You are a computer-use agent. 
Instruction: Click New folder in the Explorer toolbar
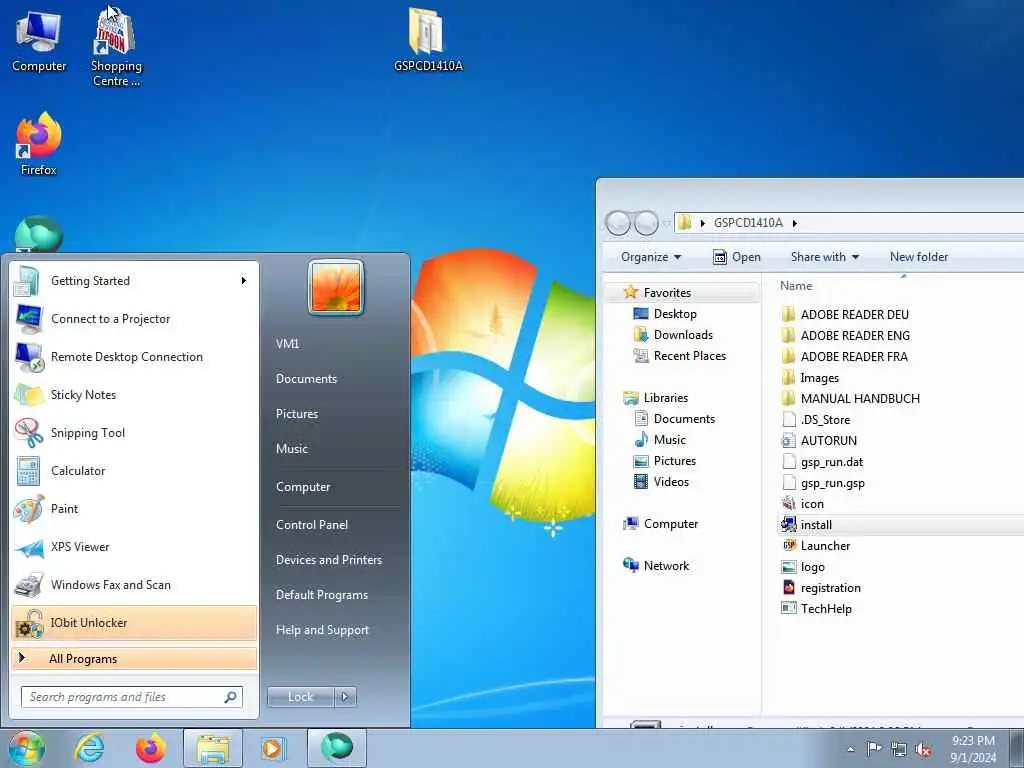pos(919,257)
